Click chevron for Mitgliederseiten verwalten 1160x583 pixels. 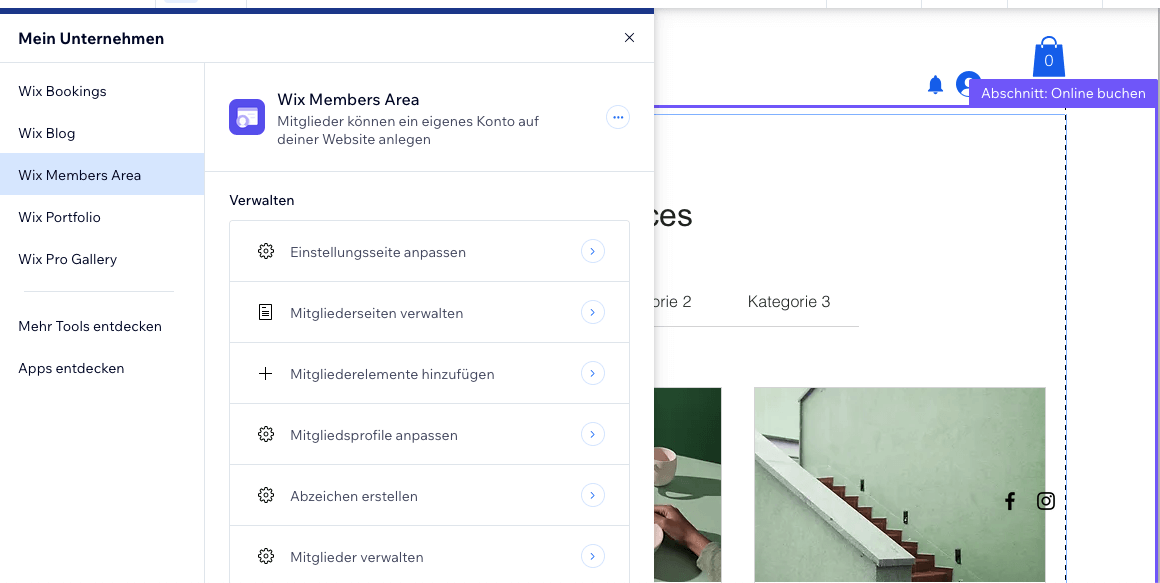pos(593,312)
